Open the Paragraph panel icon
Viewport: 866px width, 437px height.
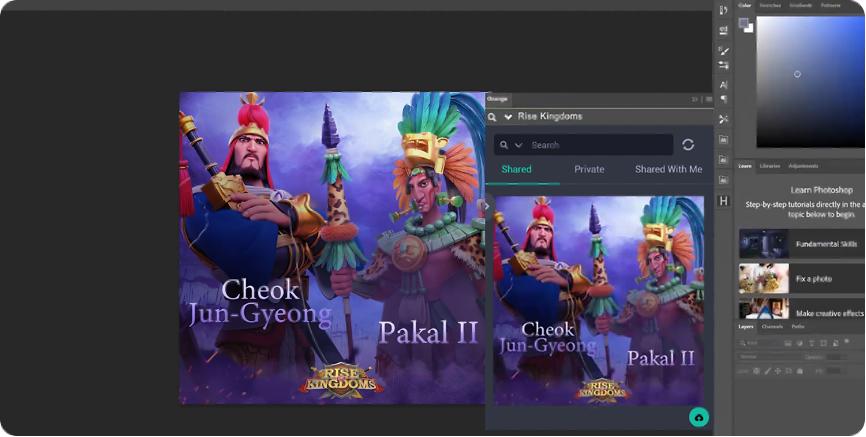point(724,99)
